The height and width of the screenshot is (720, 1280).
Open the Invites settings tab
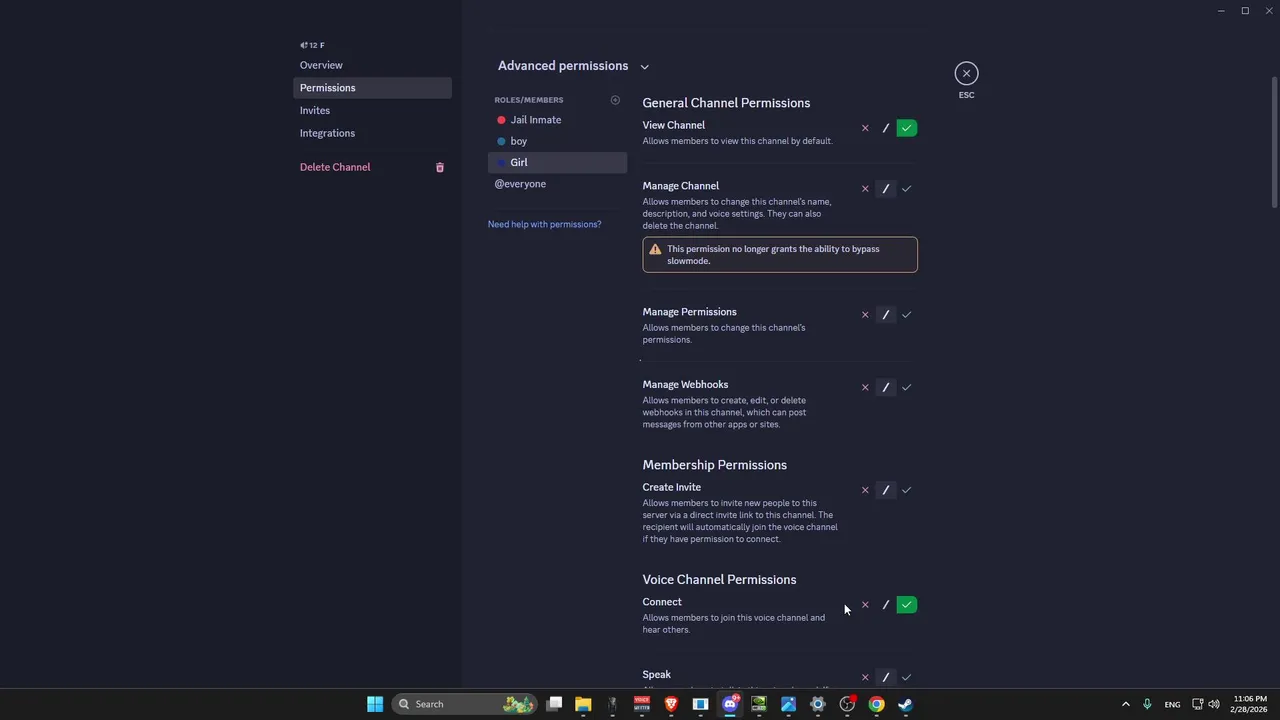tap(372, 111)
